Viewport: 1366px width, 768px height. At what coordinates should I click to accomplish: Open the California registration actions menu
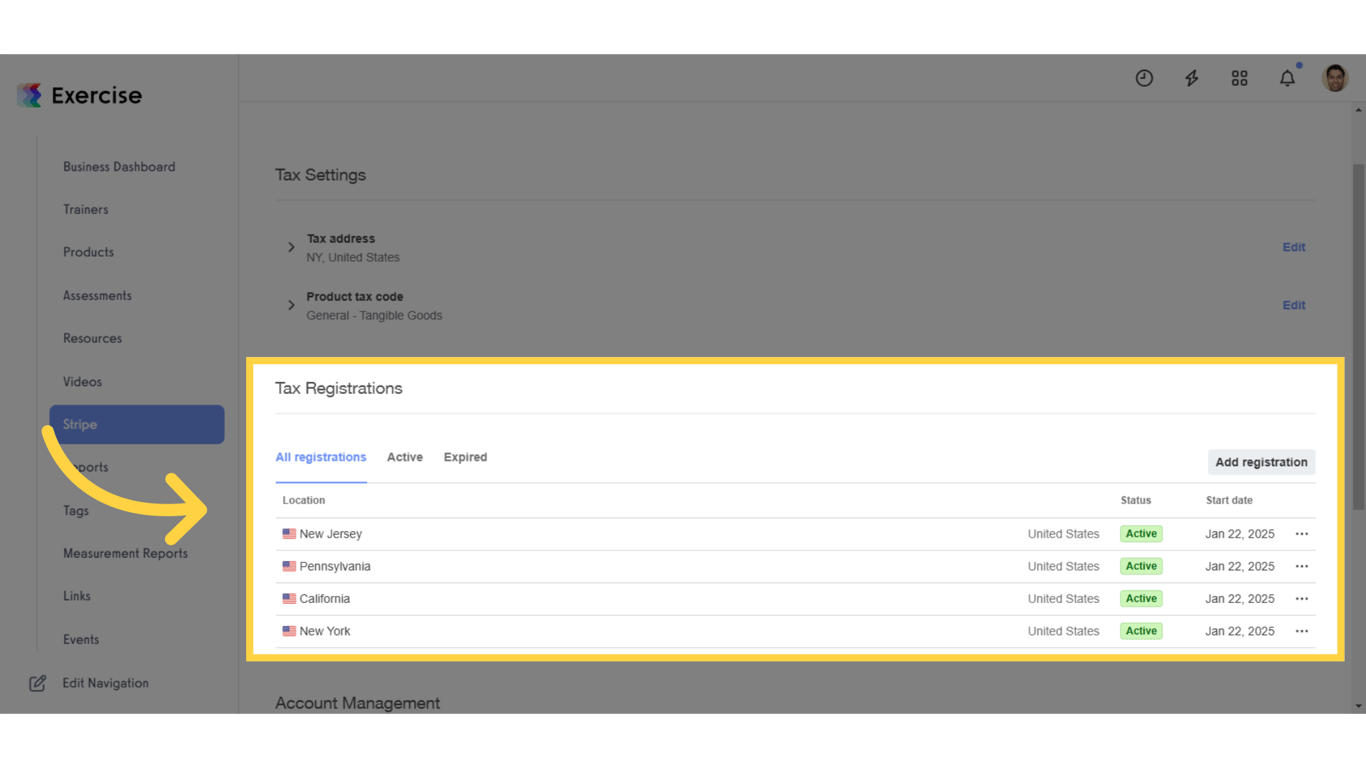(x=1301, y=598)
